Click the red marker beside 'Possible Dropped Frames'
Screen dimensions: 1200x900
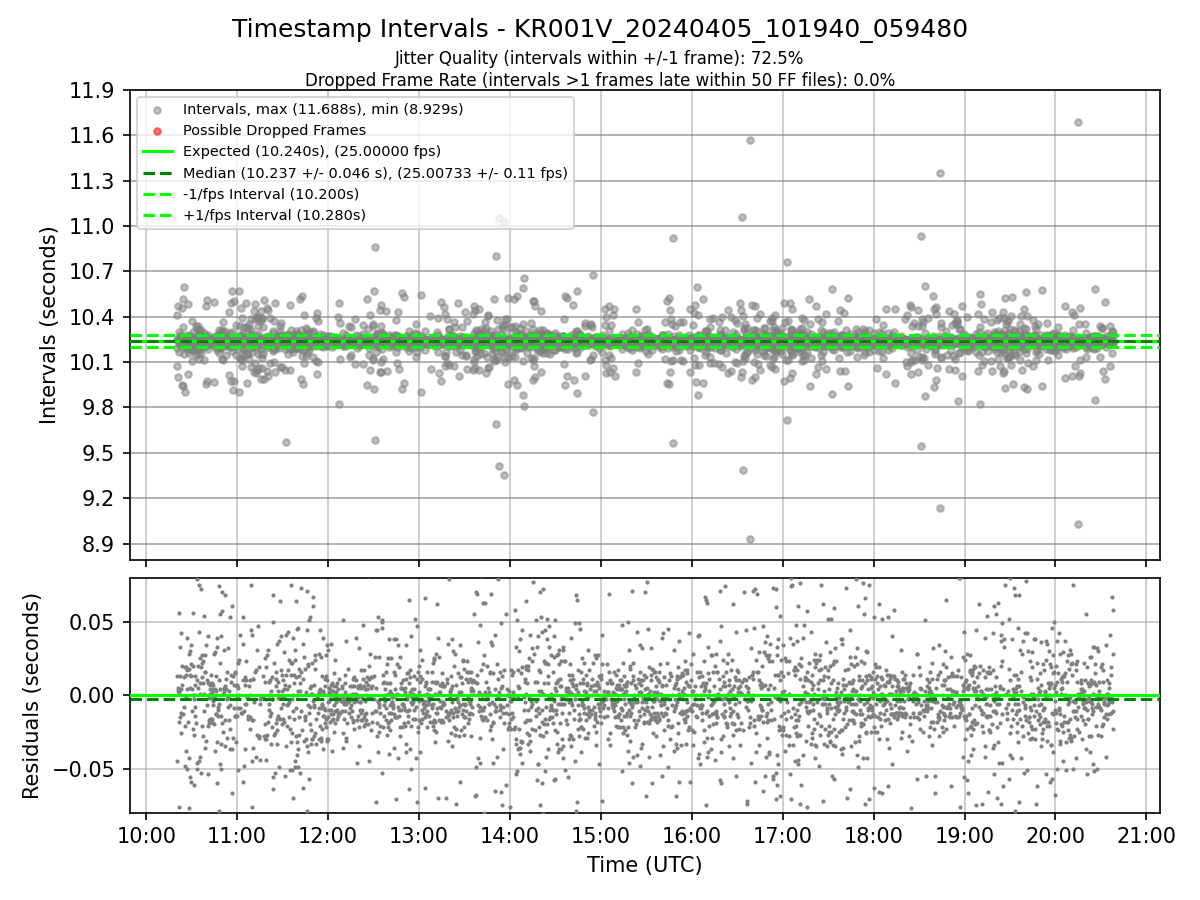[157, 130]
